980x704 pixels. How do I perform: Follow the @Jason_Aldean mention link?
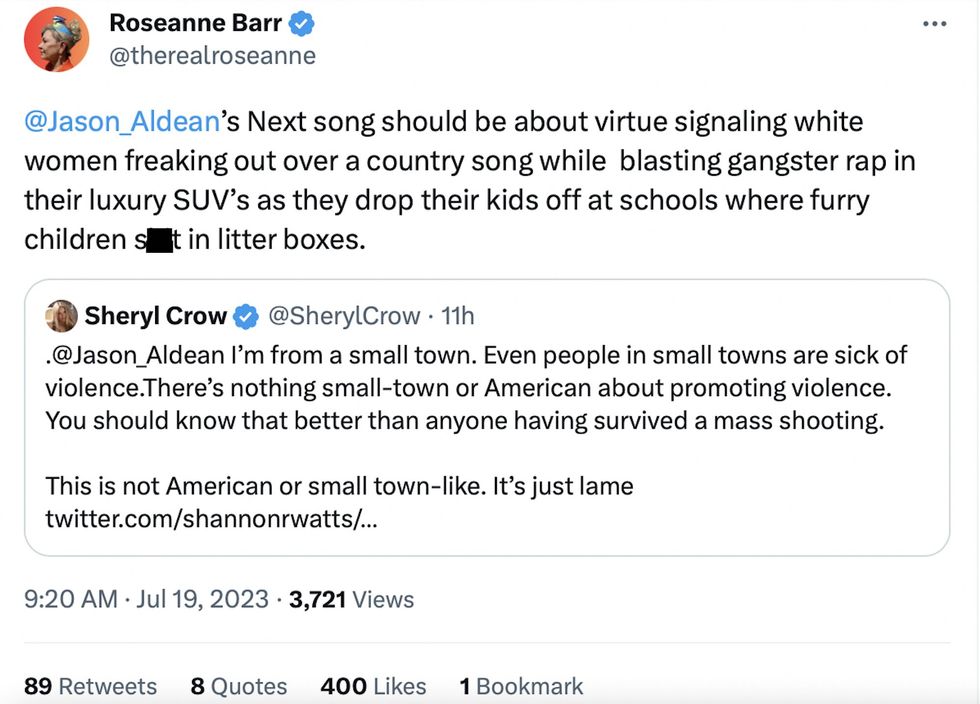[x=121, y=122]
